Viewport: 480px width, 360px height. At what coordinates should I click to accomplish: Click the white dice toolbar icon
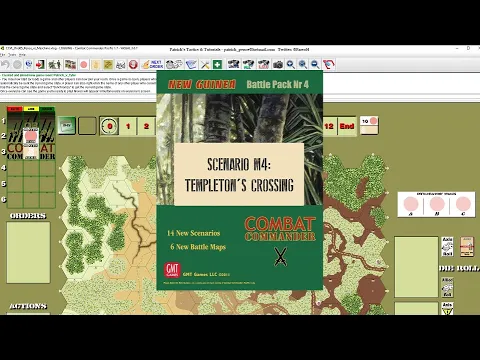tap(120, 64)
